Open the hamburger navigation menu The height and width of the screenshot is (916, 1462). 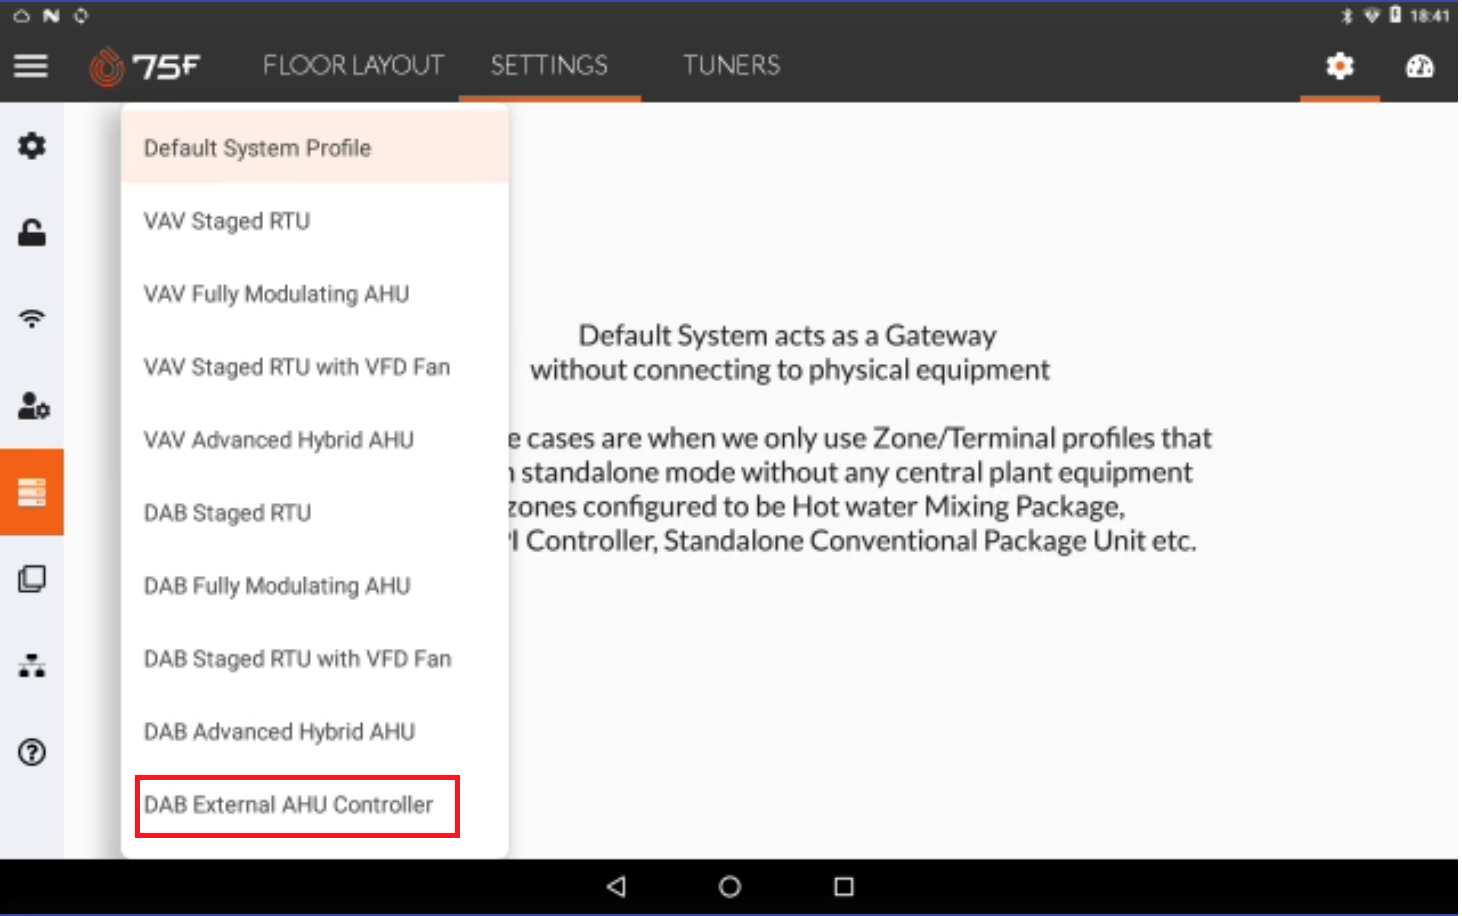pos(31,66)
